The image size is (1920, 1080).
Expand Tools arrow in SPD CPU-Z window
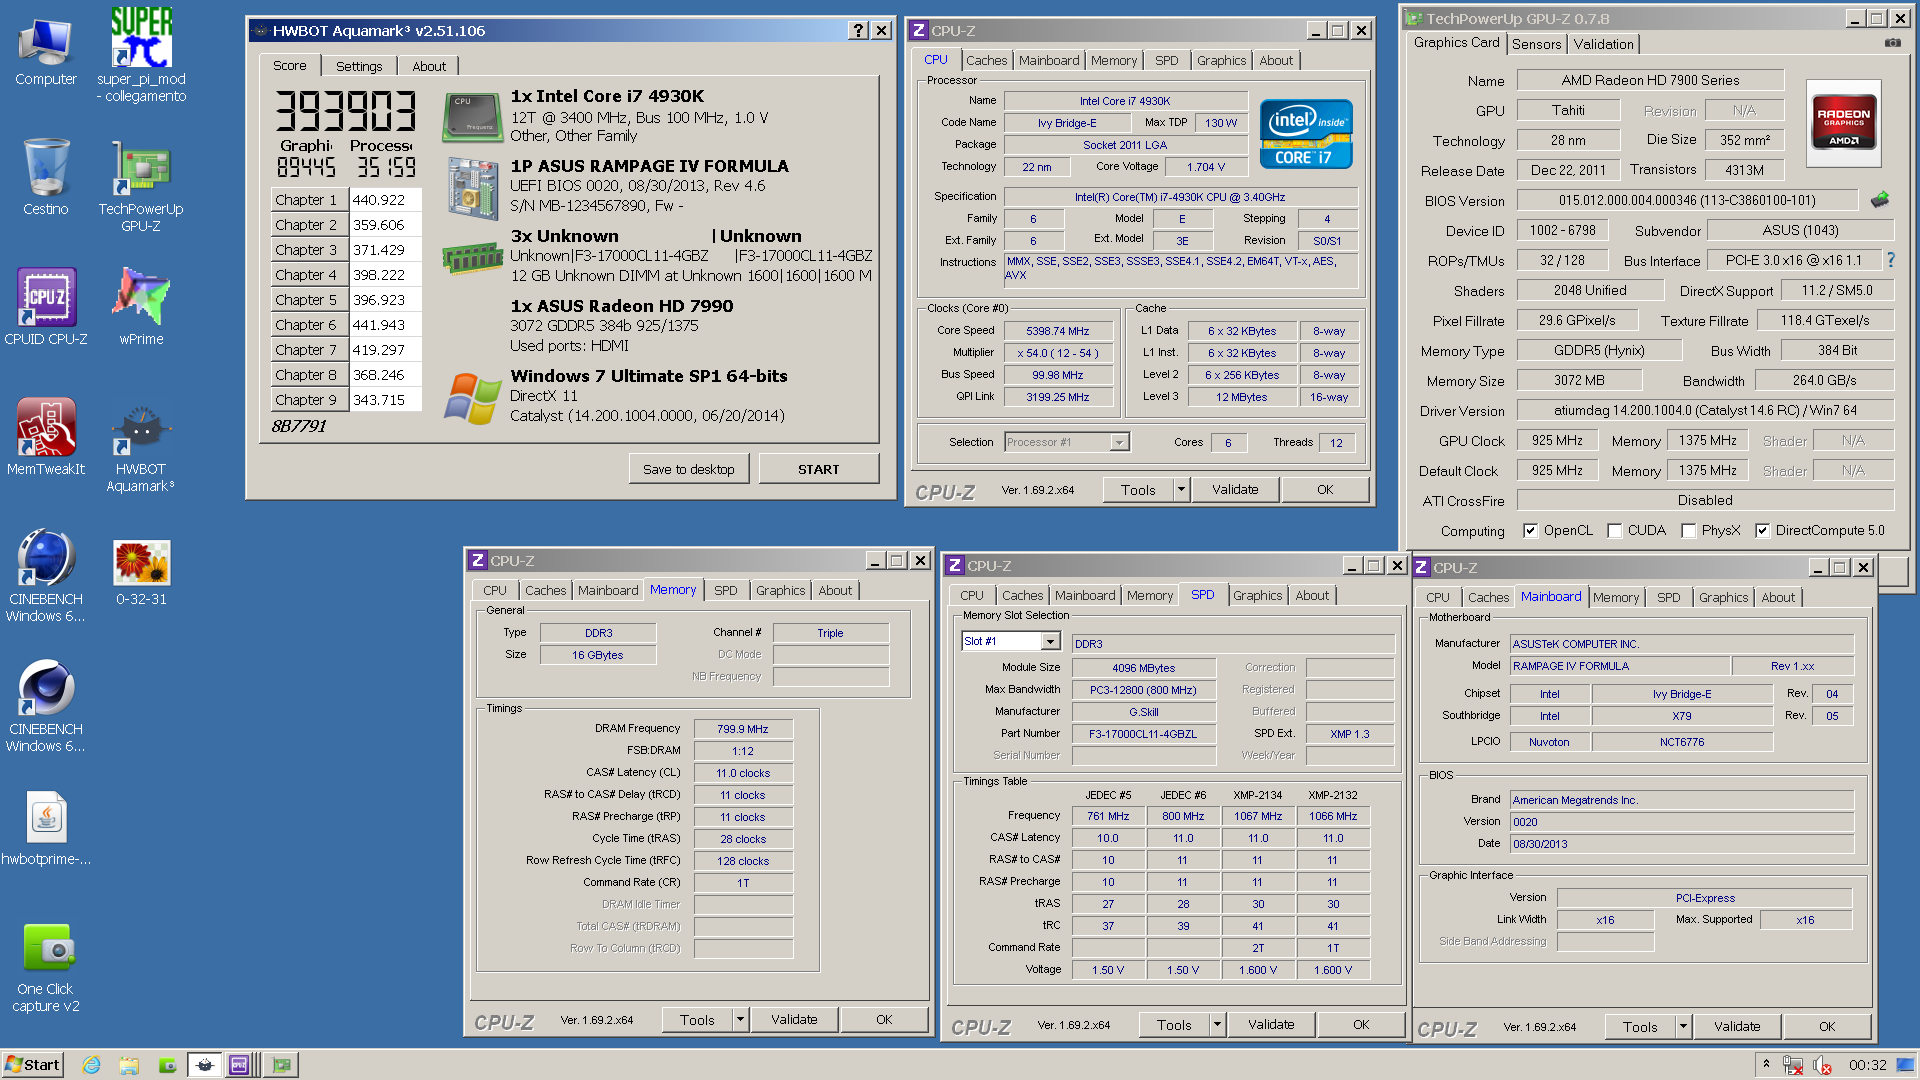tap(1217, 1024)
